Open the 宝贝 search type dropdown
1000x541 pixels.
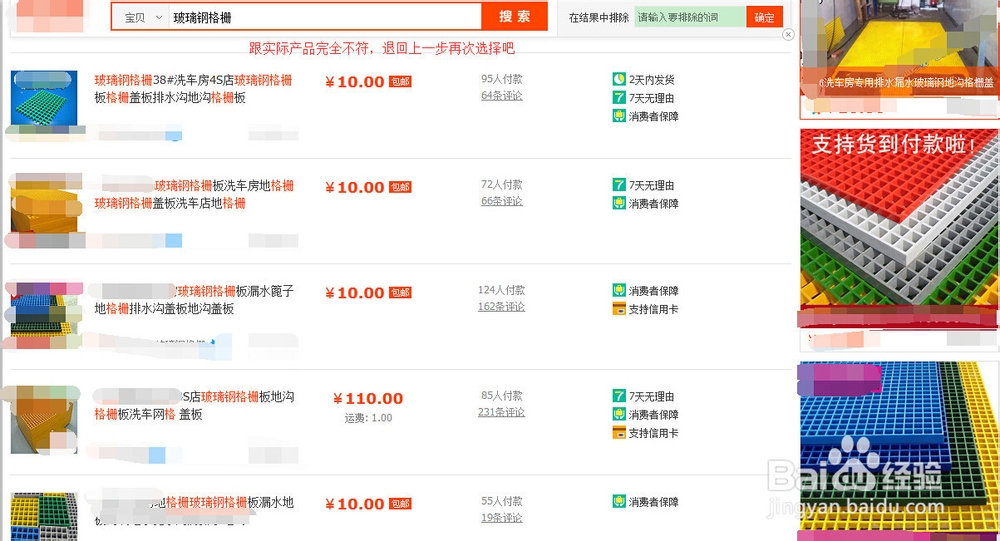tap(143, 18)
